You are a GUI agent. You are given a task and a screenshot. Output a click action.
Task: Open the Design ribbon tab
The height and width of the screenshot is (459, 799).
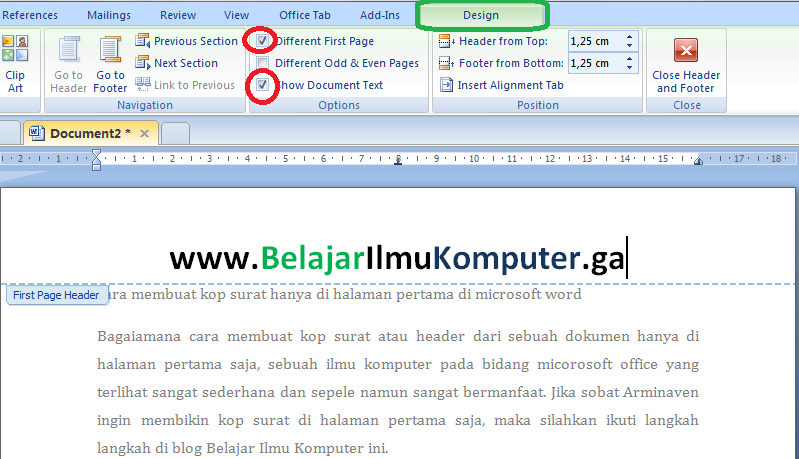(x=481, y=15)
